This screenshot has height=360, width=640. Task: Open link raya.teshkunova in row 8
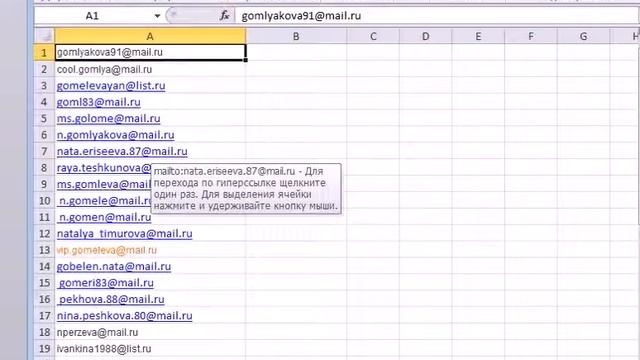pos(104,168)
